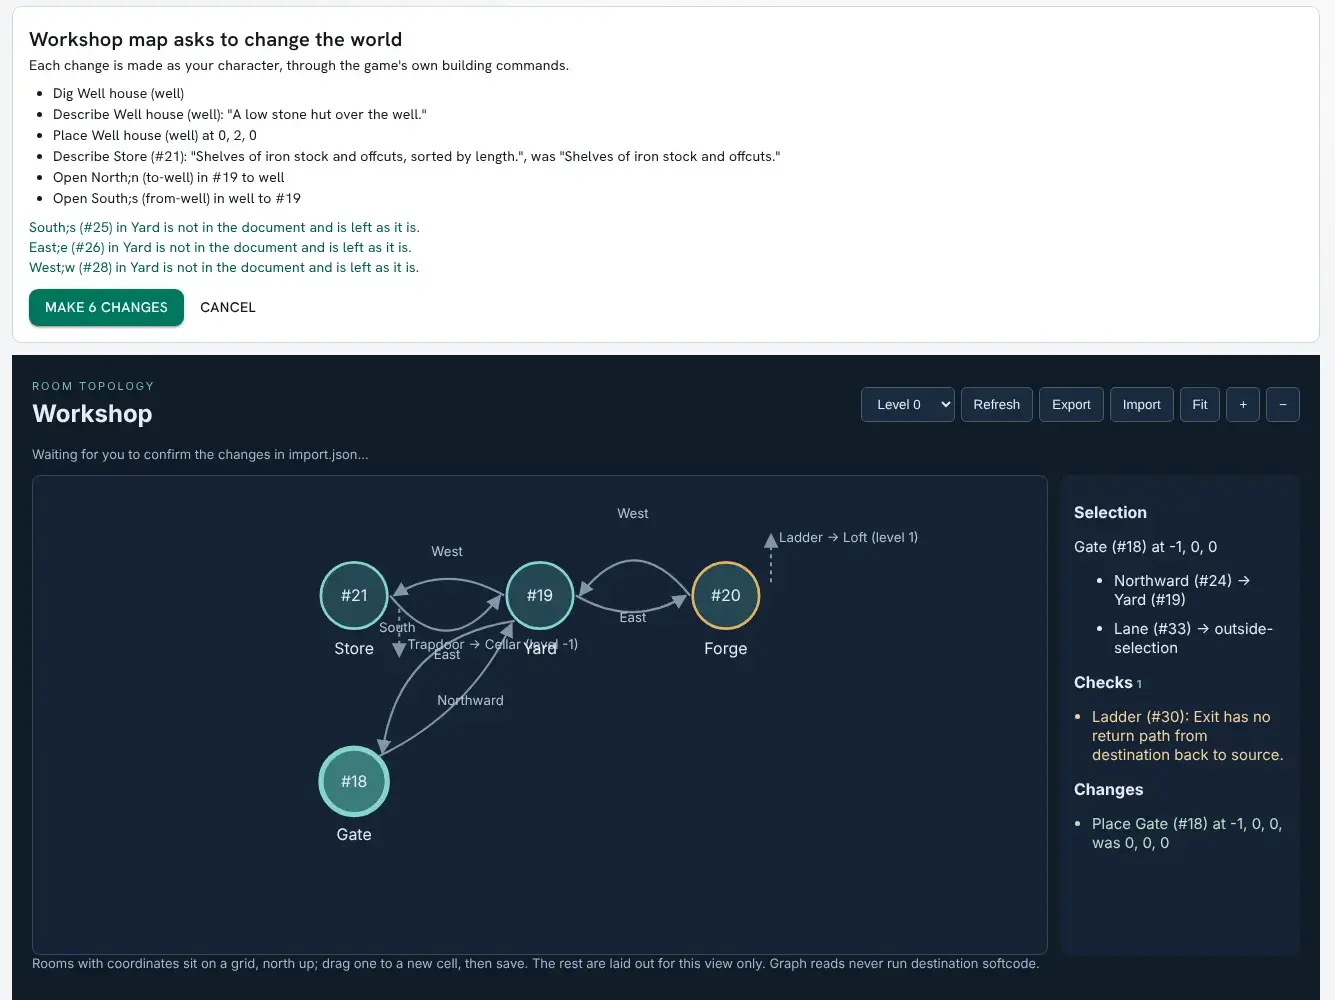The image size is (1335, 1000).
Task: Click the Northward exit label
Action: (x=470, y=700)
